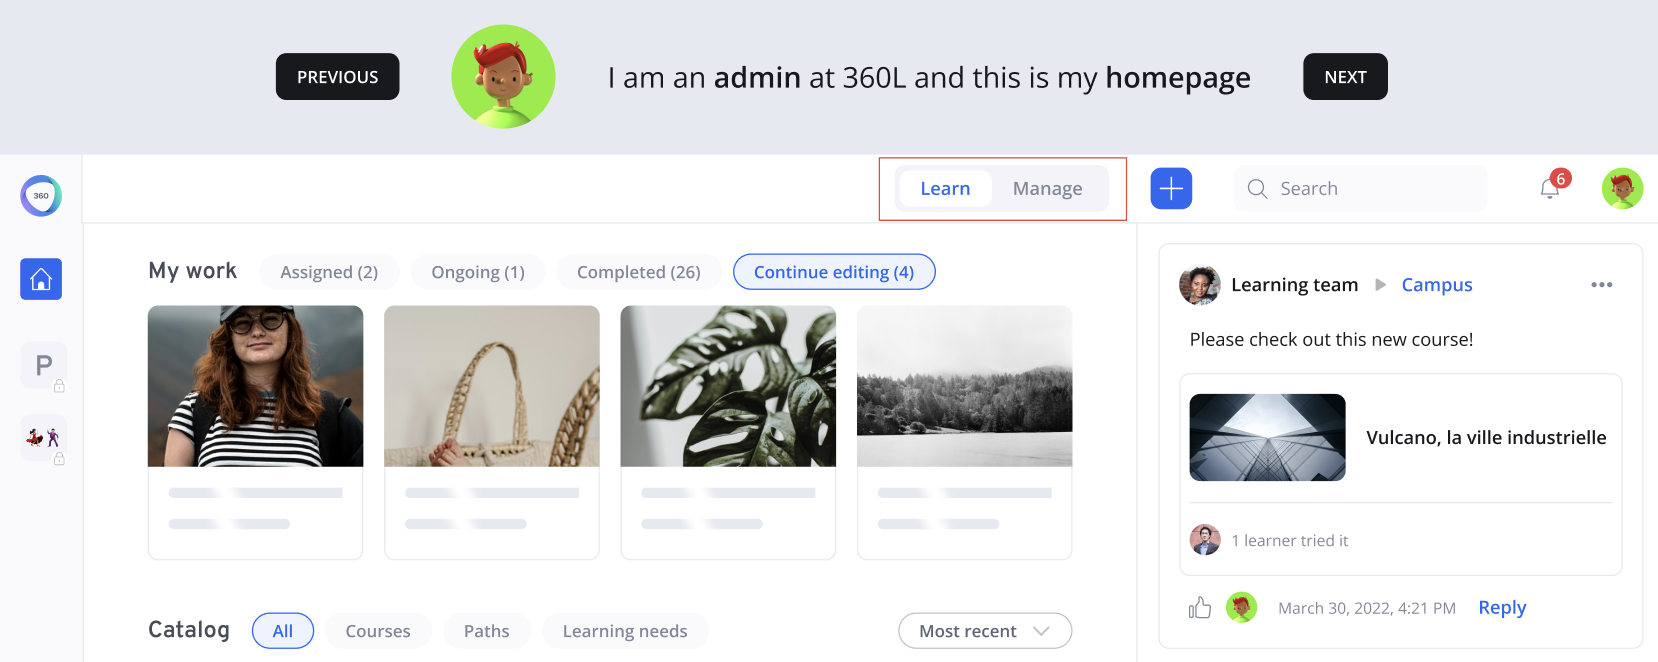Click the NEXT button

click(1345, 77)
